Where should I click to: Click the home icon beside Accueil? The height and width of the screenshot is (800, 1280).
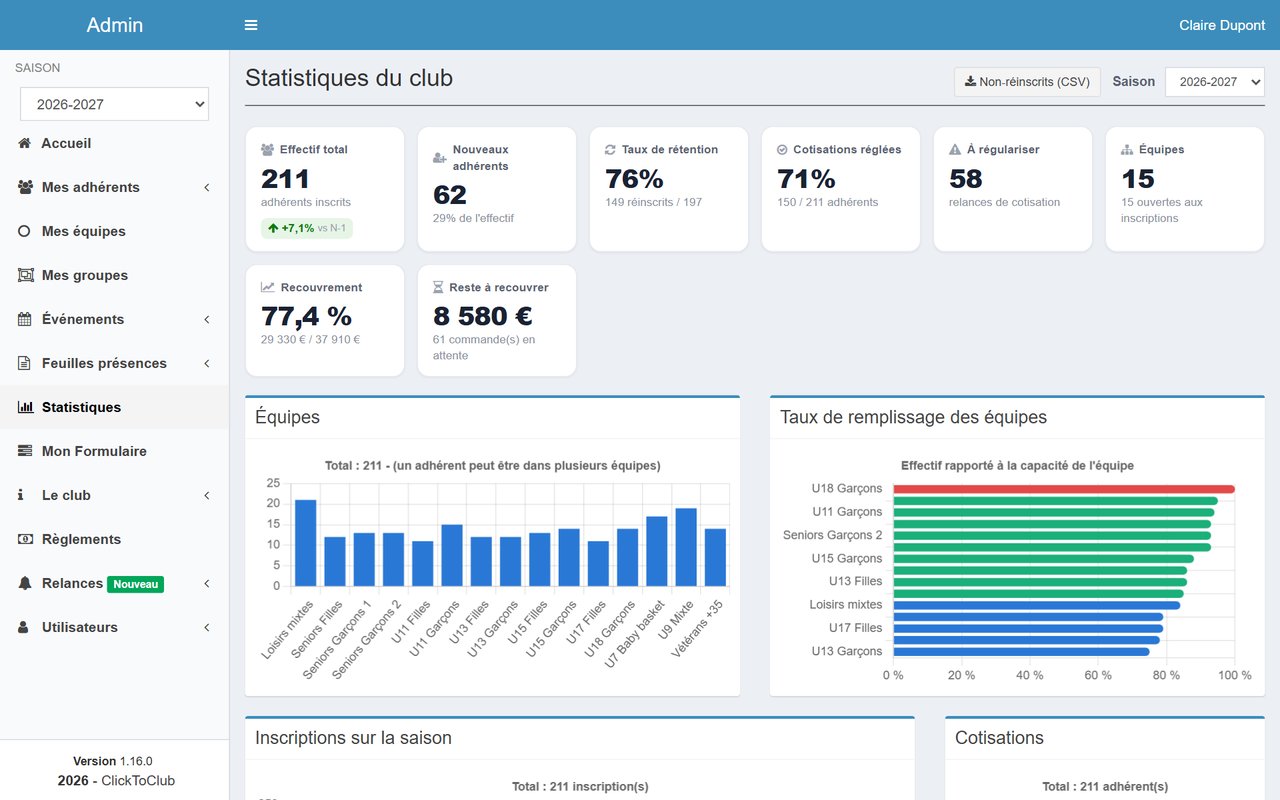[25, 143]
